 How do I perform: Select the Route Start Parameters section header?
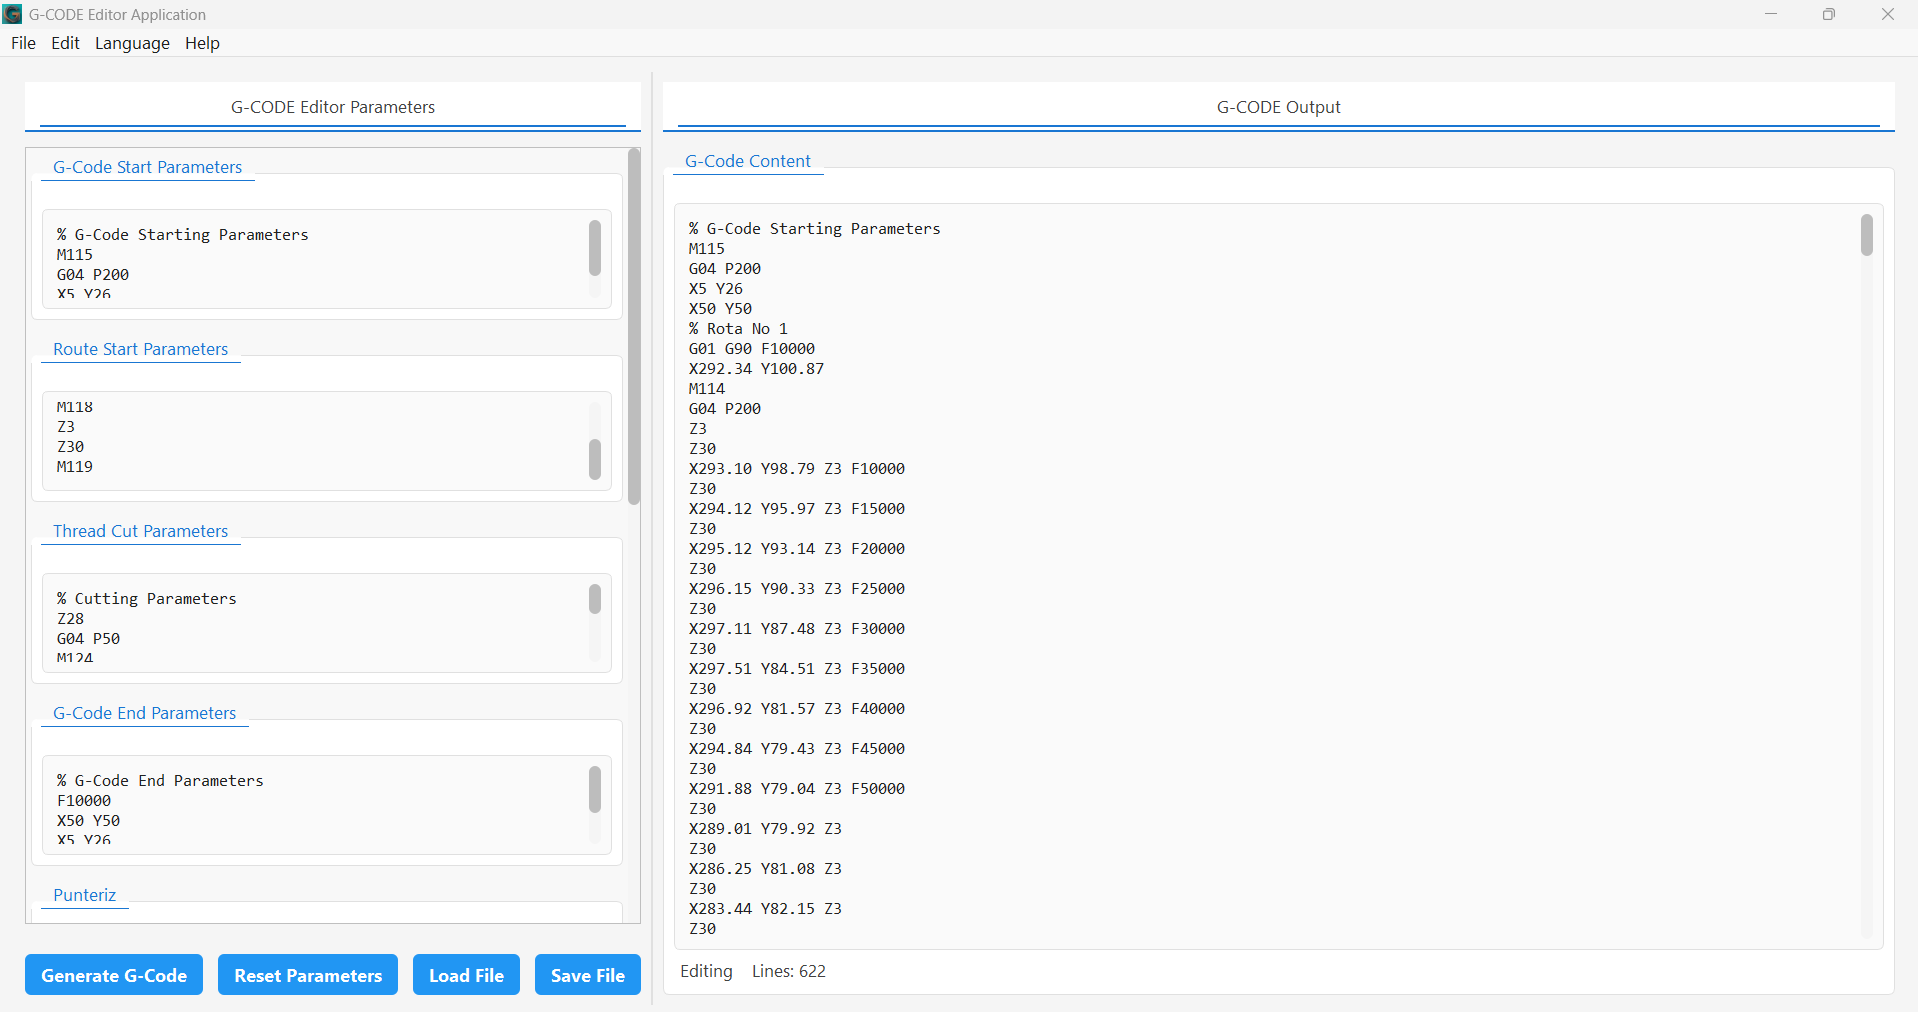pos(140,349)
